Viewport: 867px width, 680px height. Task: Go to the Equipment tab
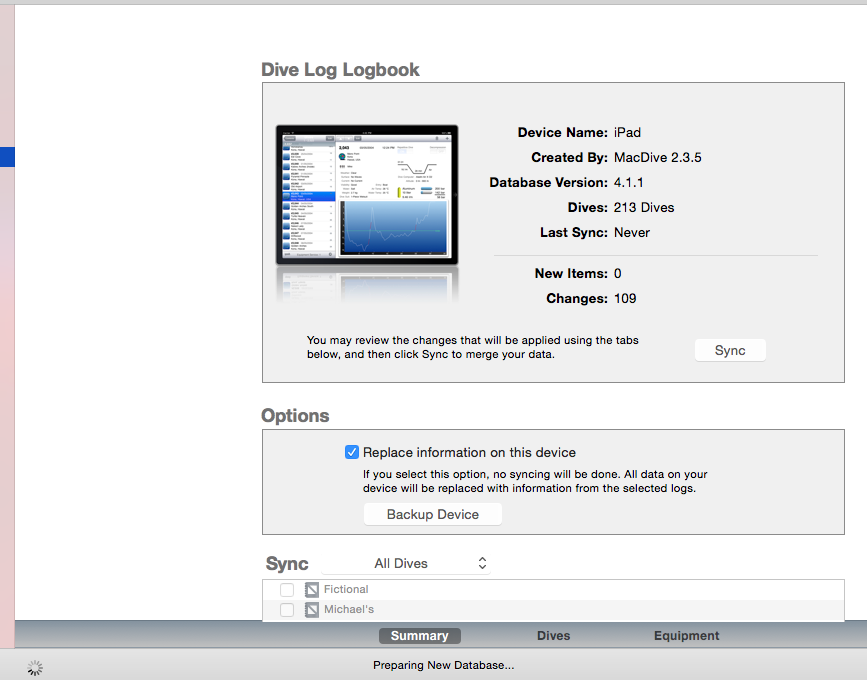(x=686, y=636)
